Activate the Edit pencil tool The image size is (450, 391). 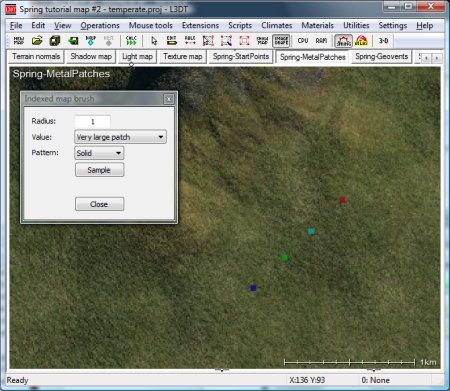(172, 41)
